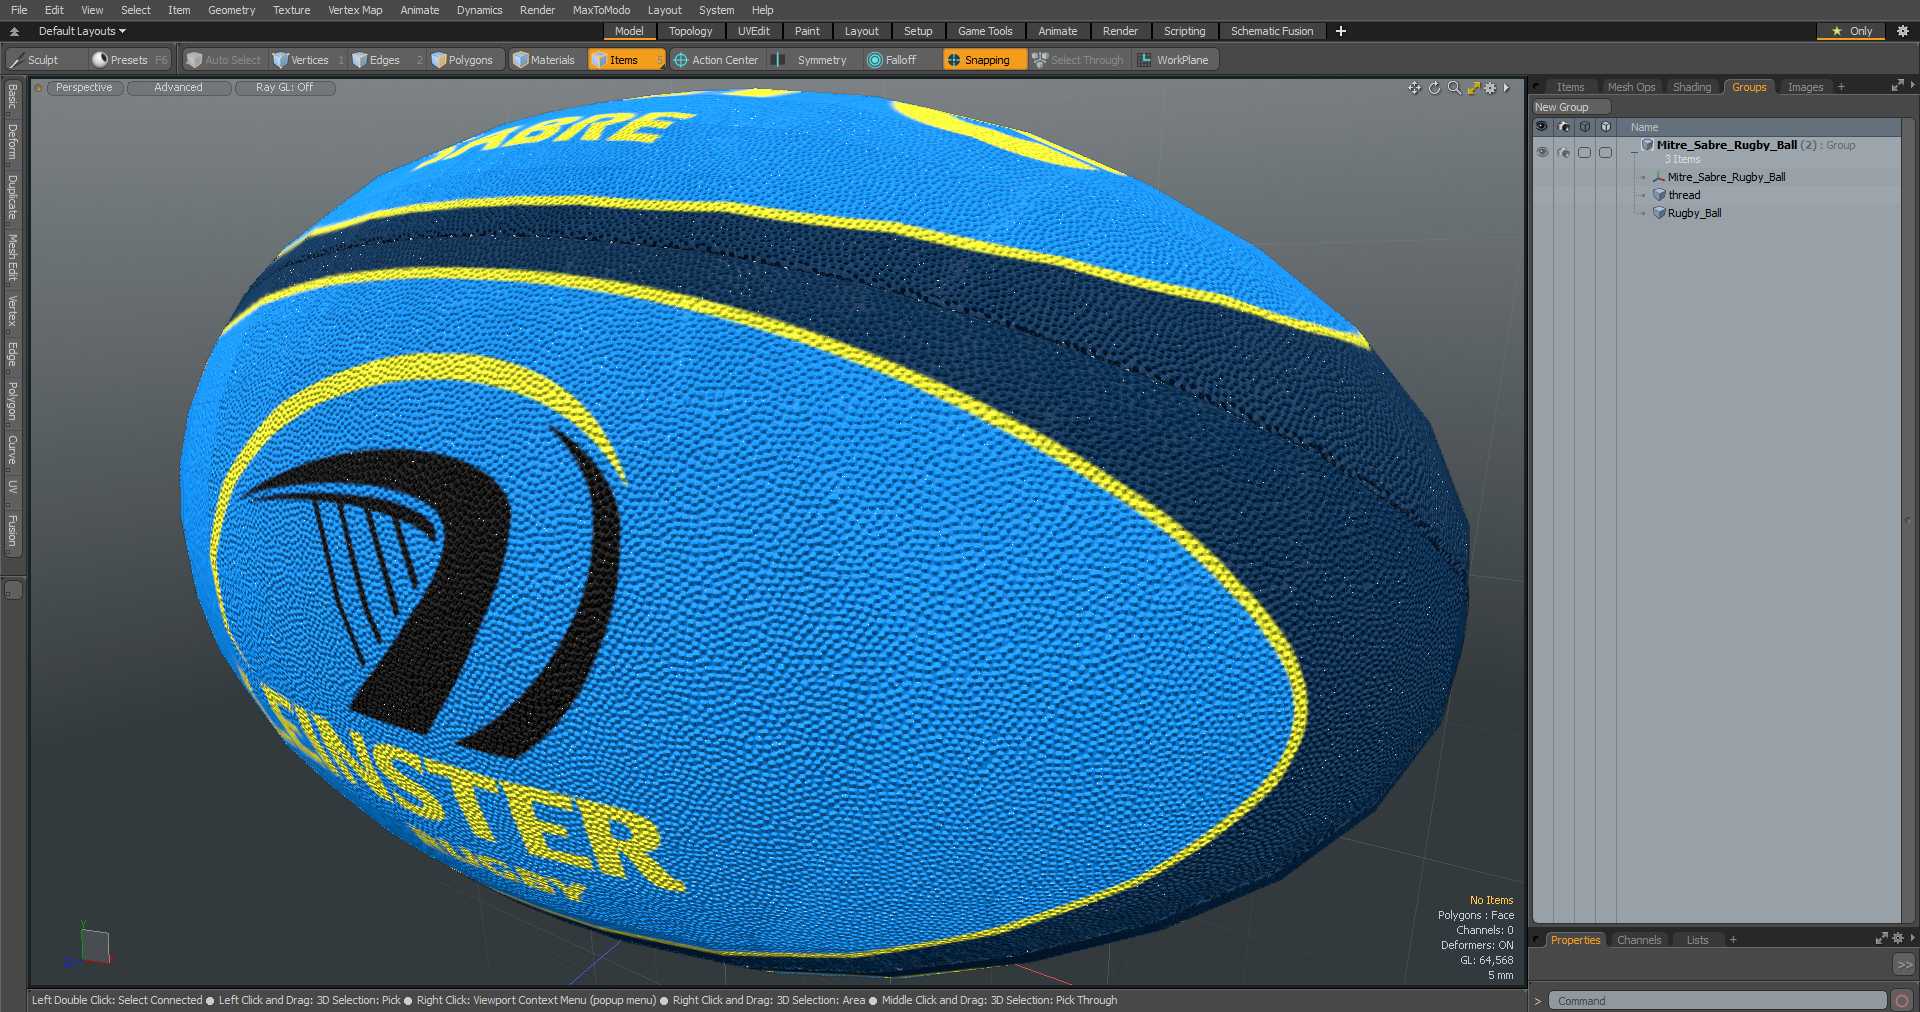This screenshot has height=1012, width=1920.
Task: Expand the properties with double chevron button
Action: click(1904, 964)
